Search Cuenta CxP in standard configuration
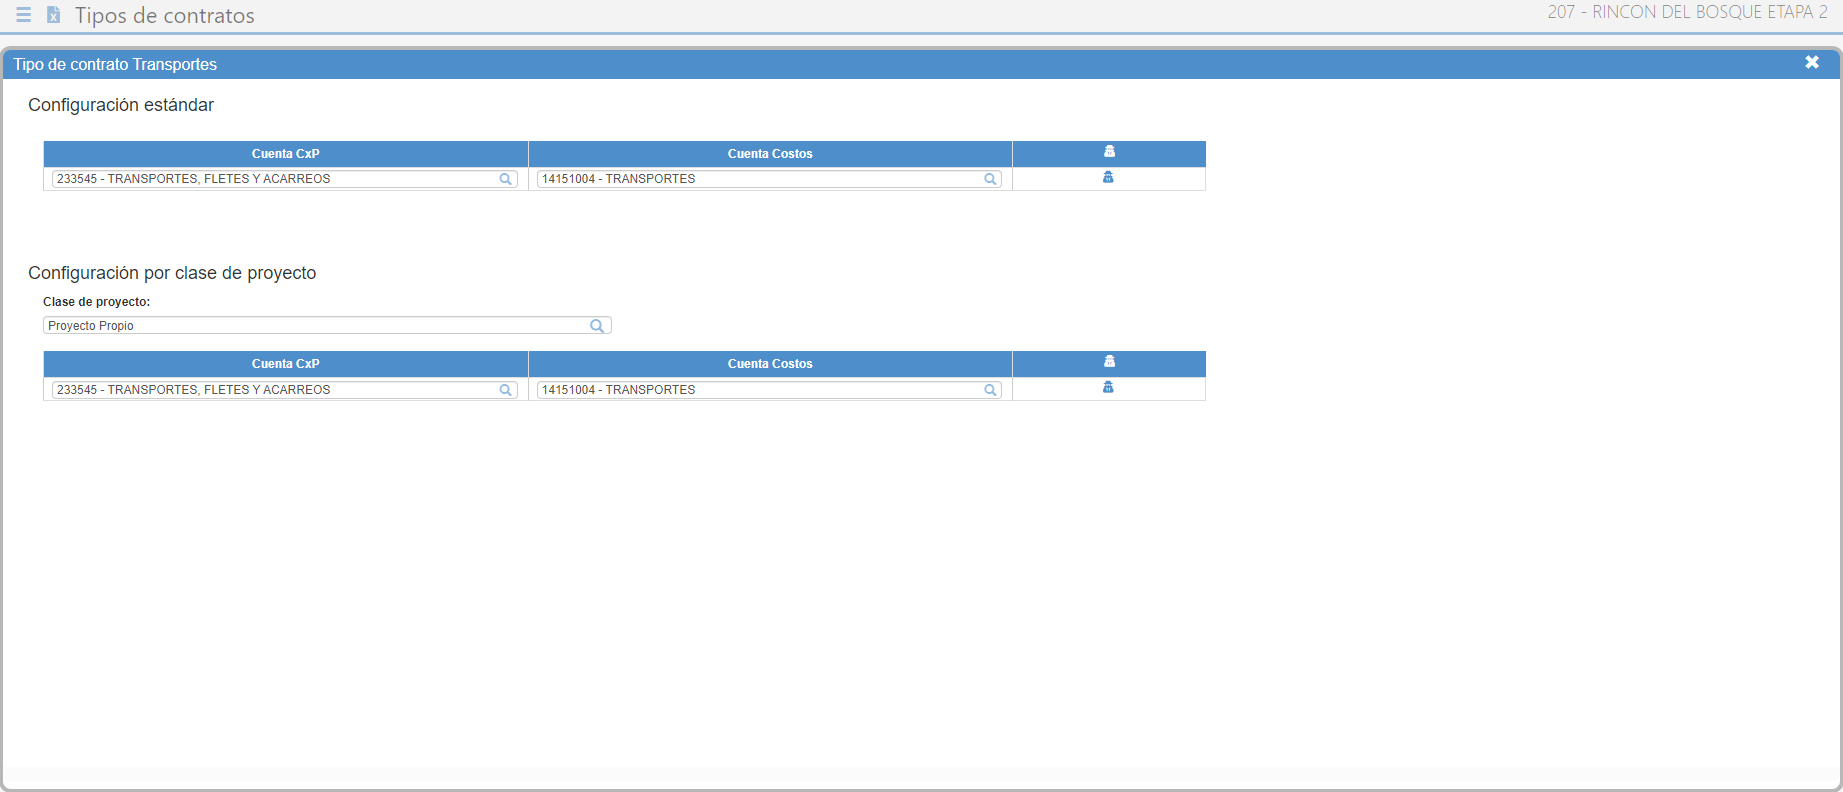Screen dimensions: 1843x792 [506, 179]
